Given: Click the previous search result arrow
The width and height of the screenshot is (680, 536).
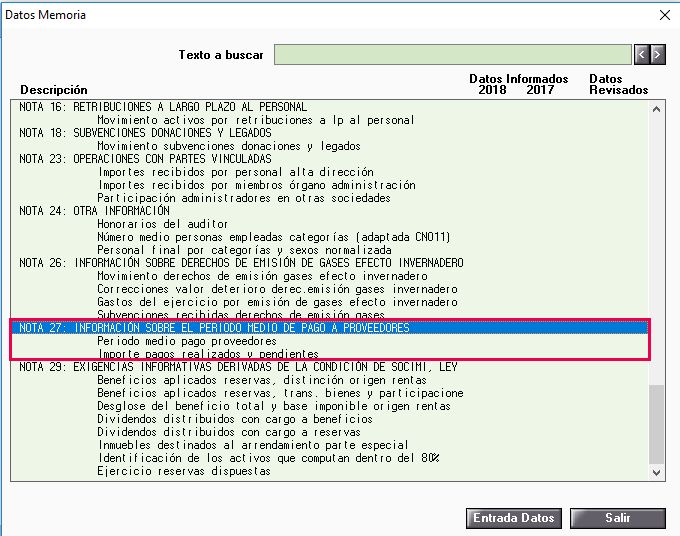Looking at the screenshot, I should (642, 55).
